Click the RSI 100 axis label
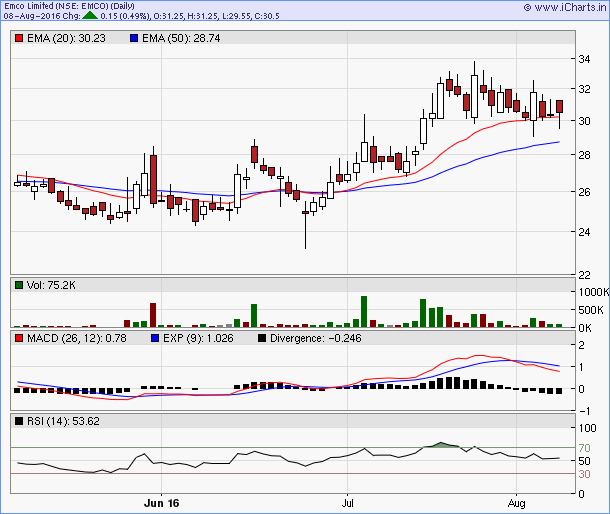This screenshot has height=514, width=610. (x=587, y=428)
